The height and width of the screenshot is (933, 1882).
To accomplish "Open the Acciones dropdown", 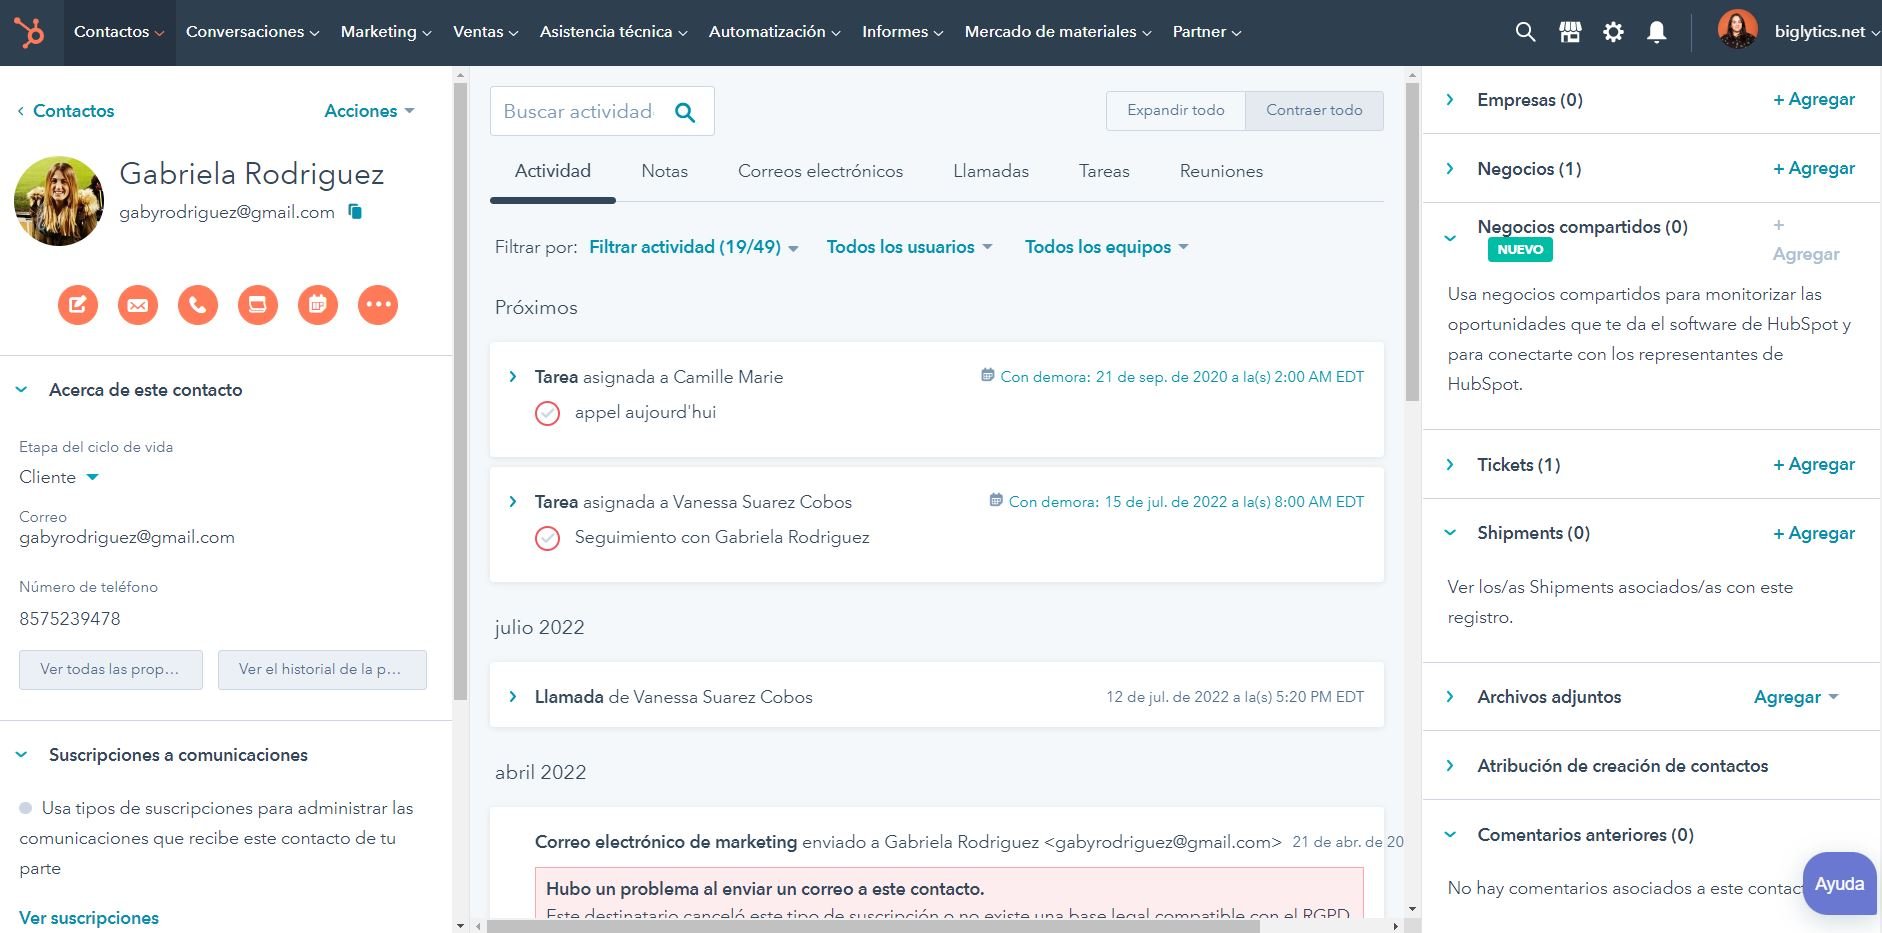I will (x=369, y=111).
